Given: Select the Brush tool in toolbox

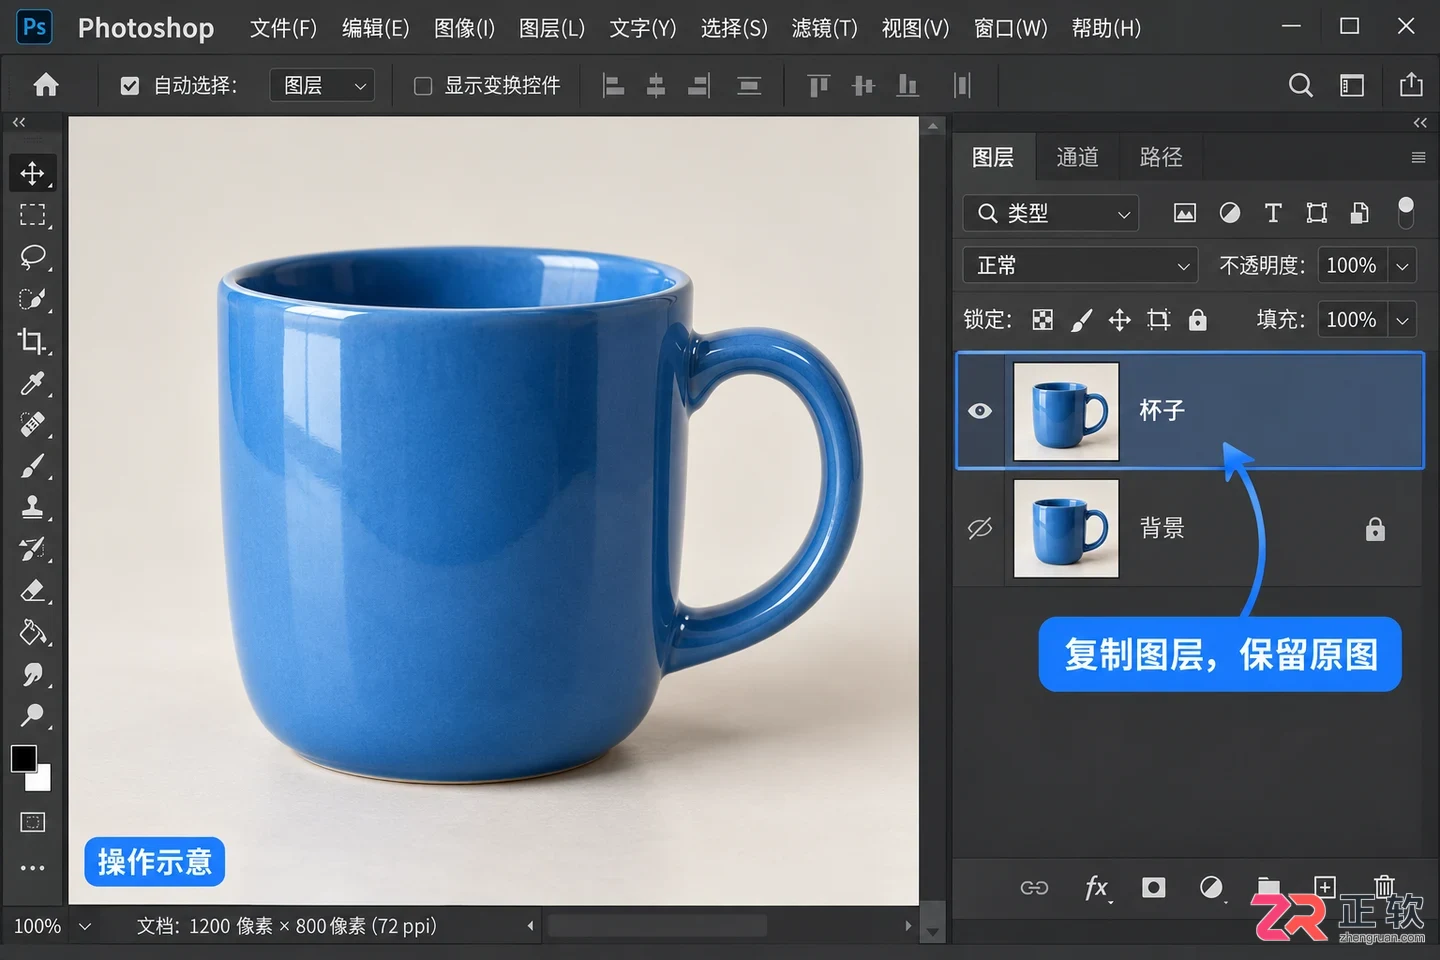Looking at the screenshot, I should coord(32,466).
